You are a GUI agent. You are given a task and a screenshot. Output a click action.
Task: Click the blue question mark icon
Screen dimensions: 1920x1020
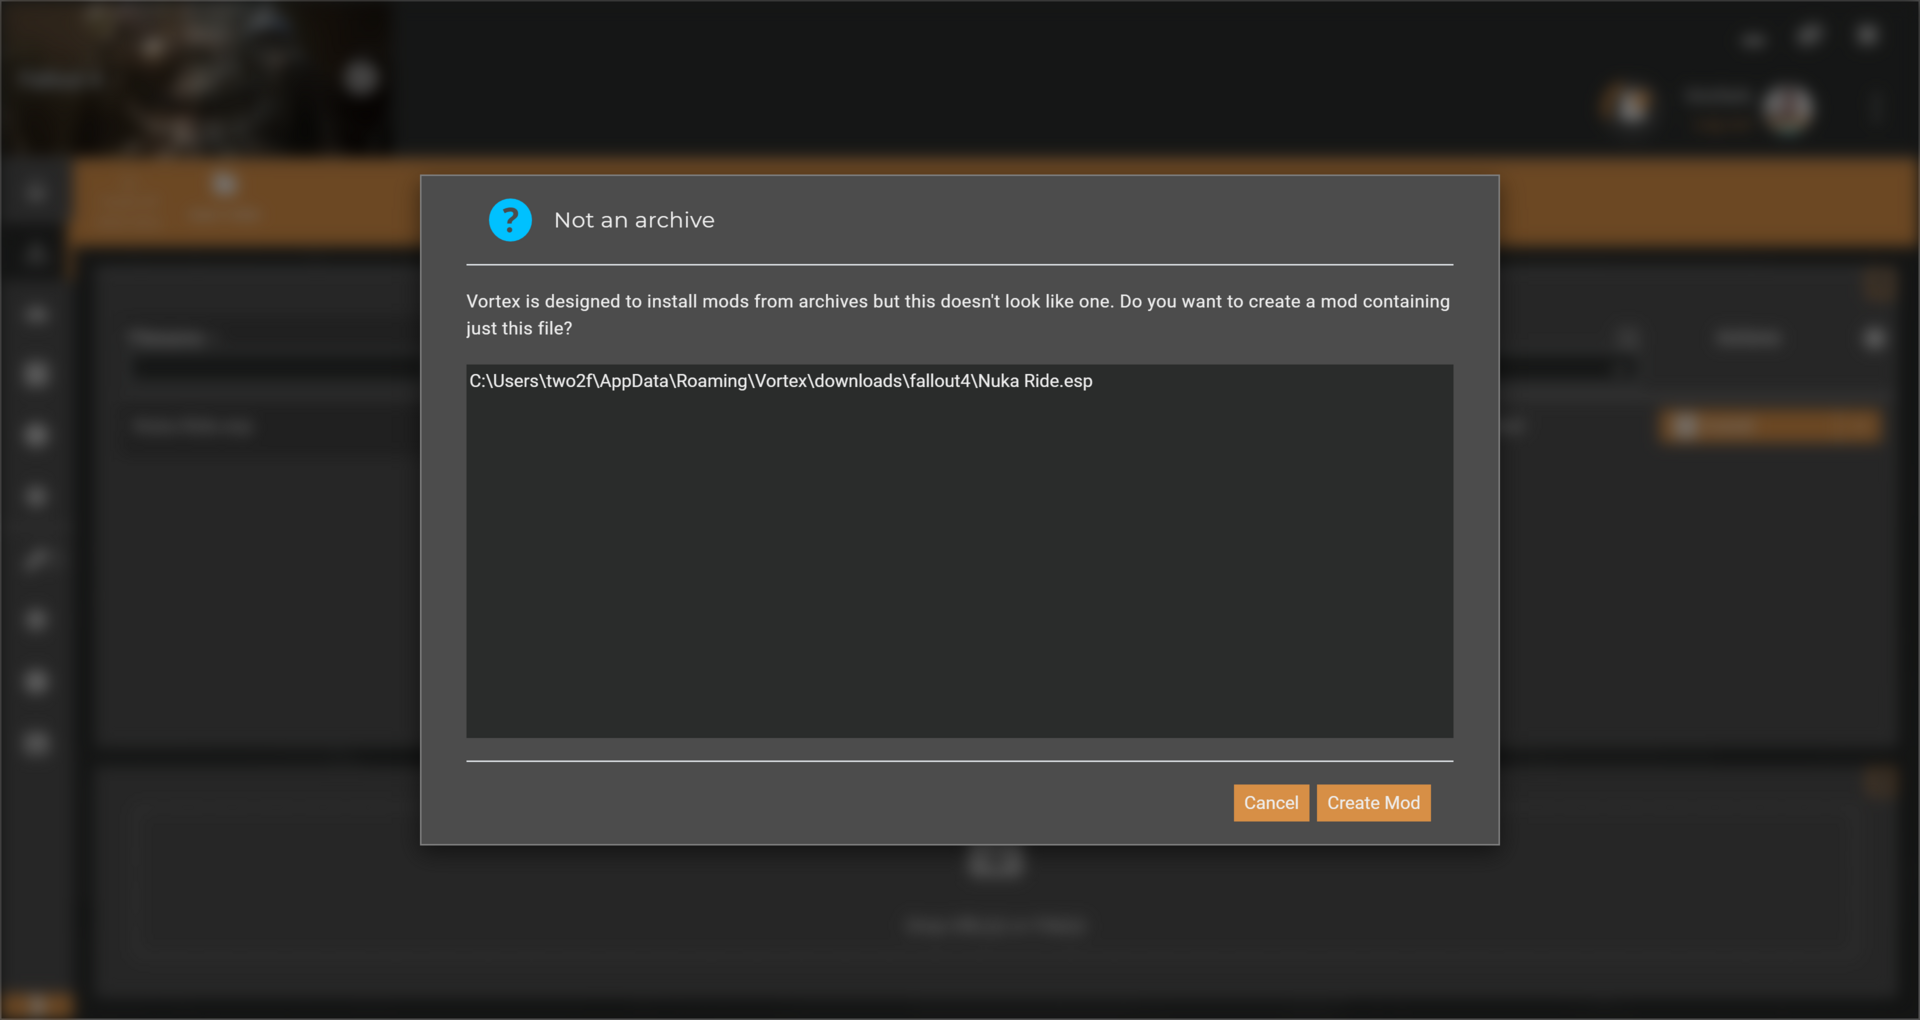(510, 220)
